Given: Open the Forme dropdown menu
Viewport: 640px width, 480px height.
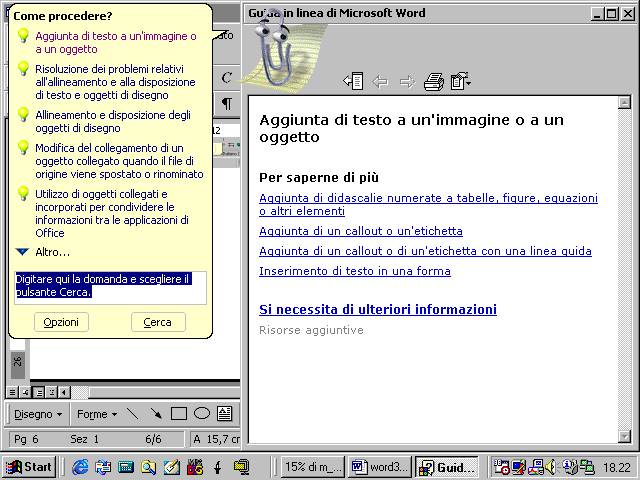Looking at the screenshot, I should coord(97,414).
